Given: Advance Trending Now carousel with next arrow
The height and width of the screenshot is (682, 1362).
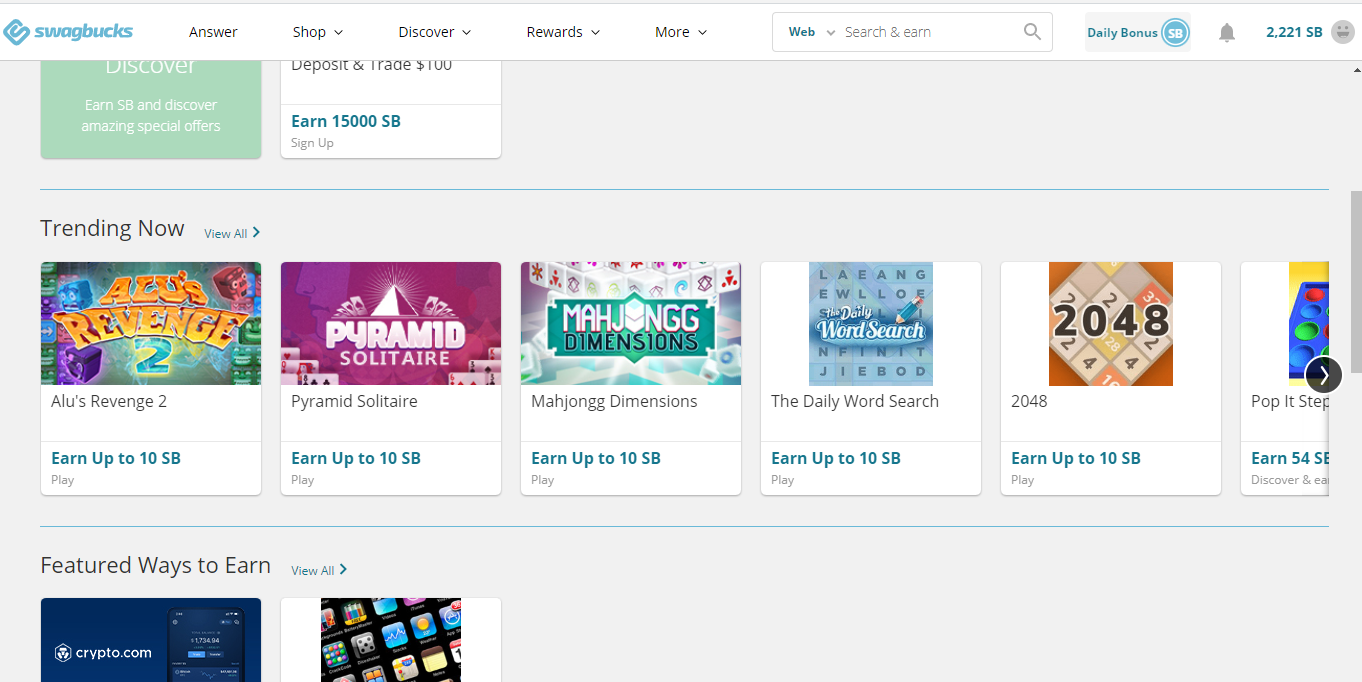Looking at the screenshot, I should pyautogui.click(x=1323, y=375).
